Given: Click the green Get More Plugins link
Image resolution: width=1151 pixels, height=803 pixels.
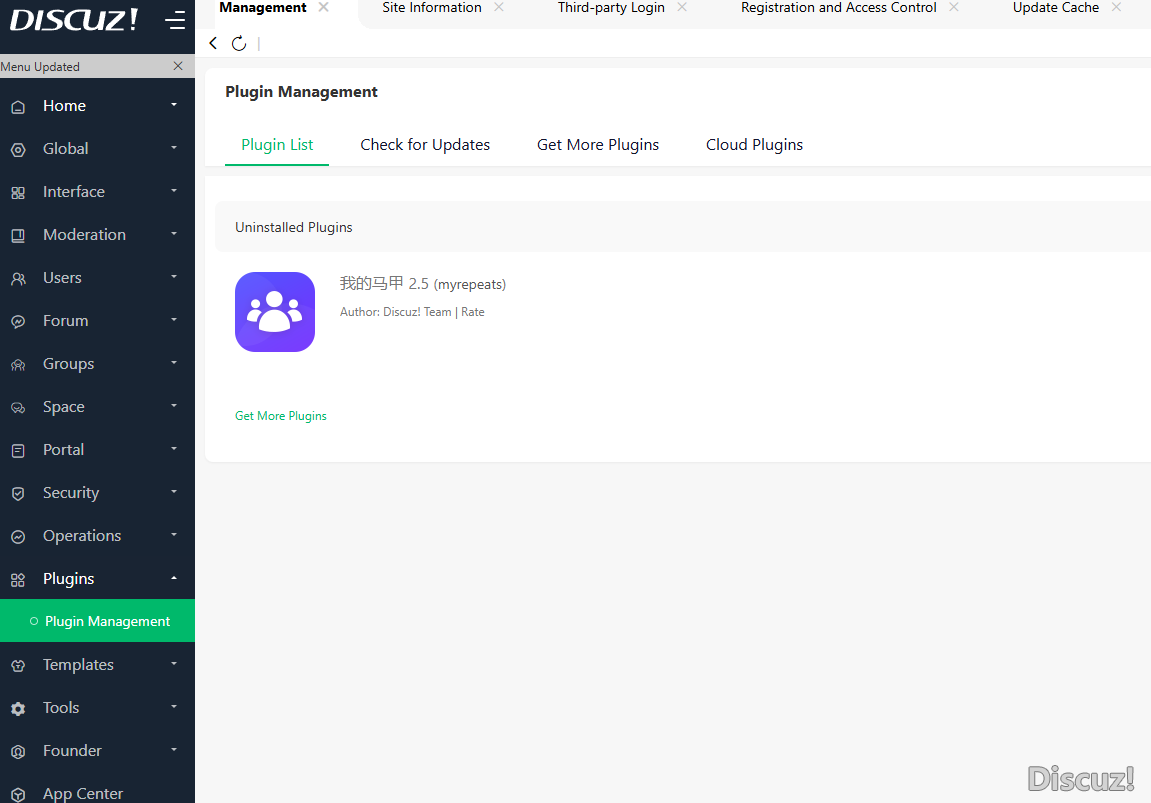Looking at the screenshot, I should point(281,416).
